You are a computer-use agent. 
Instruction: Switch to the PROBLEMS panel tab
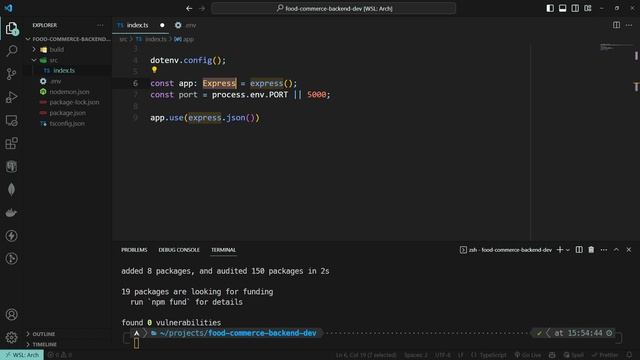click(134, 250)
